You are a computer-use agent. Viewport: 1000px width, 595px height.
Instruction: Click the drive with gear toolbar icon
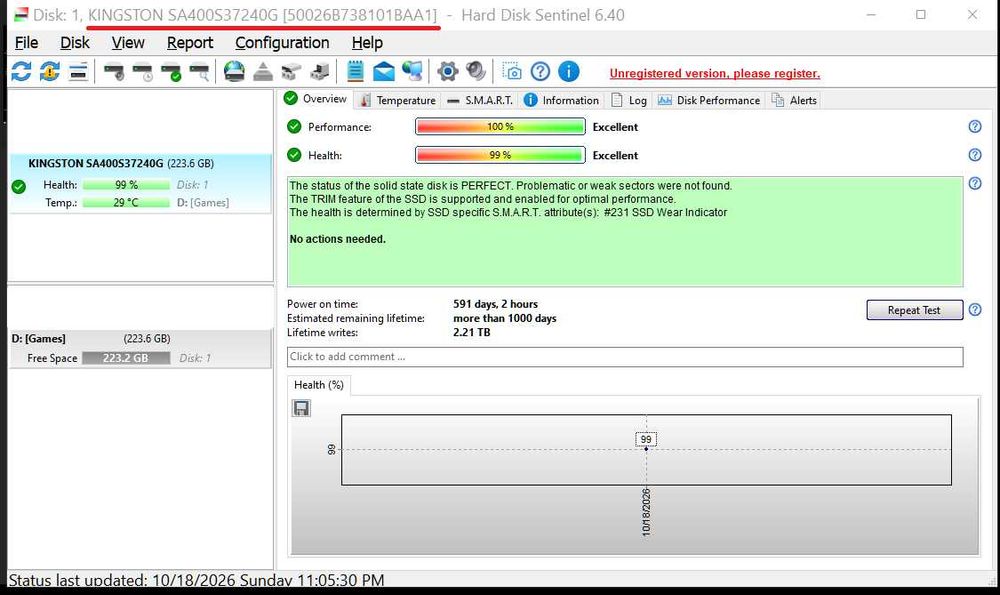[x=114, y=71]
